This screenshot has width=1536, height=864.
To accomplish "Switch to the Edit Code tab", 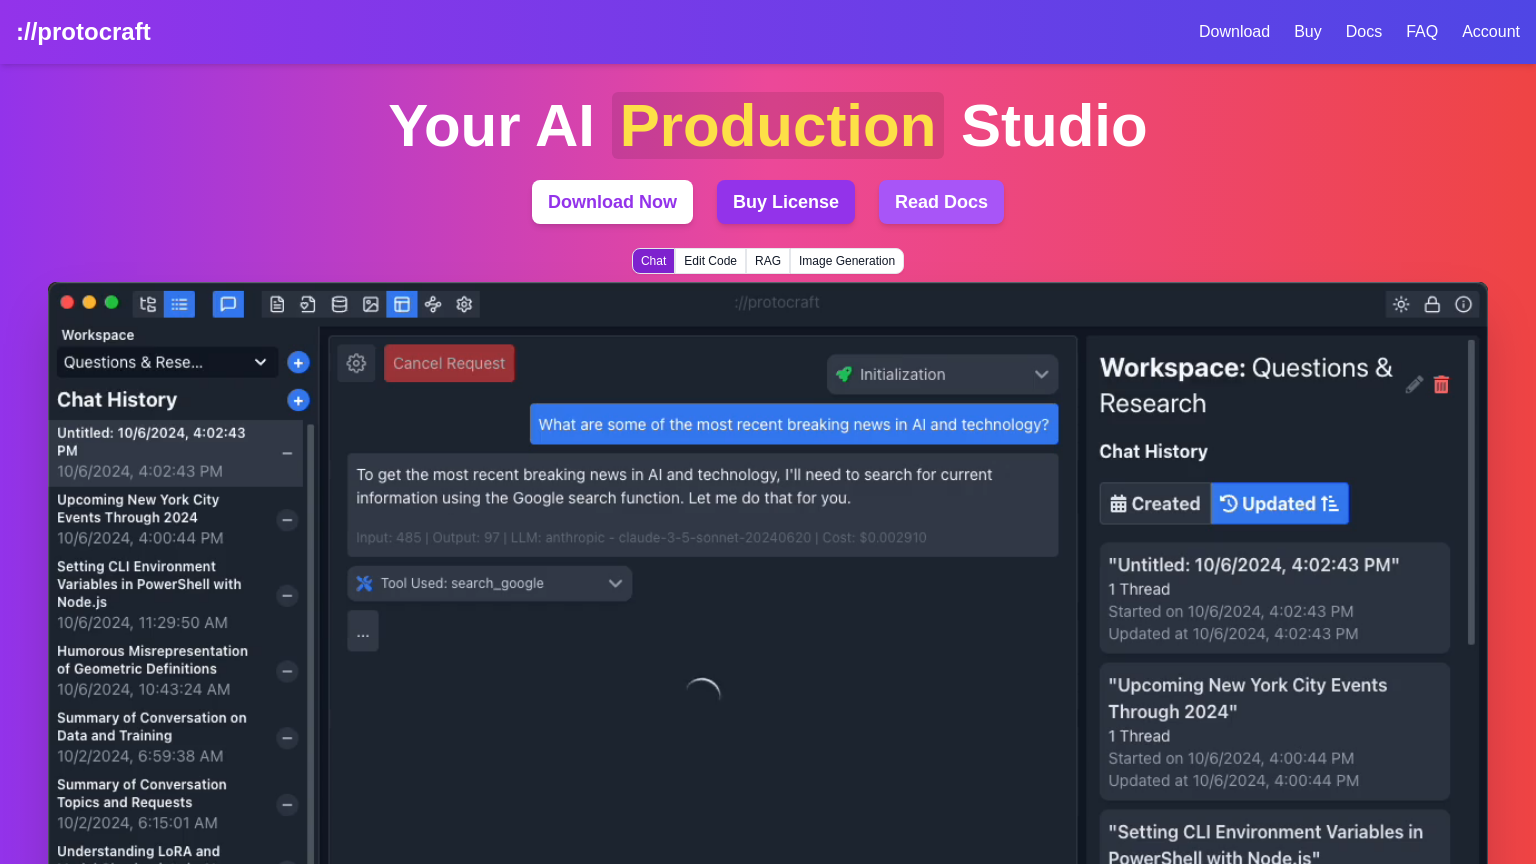I will coord(710,260).
